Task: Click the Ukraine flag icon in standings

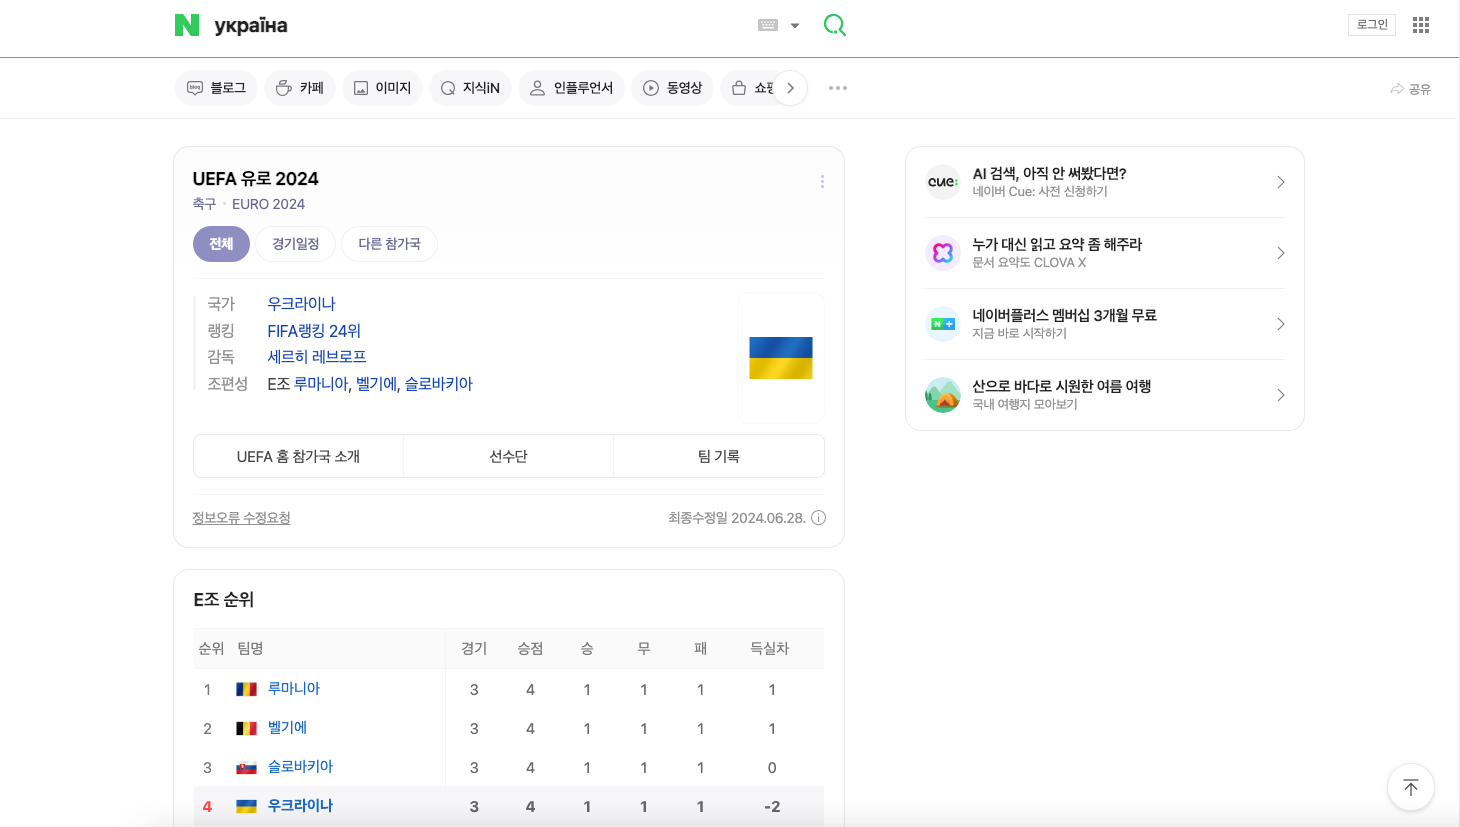Action: click(x=246, y=806)
